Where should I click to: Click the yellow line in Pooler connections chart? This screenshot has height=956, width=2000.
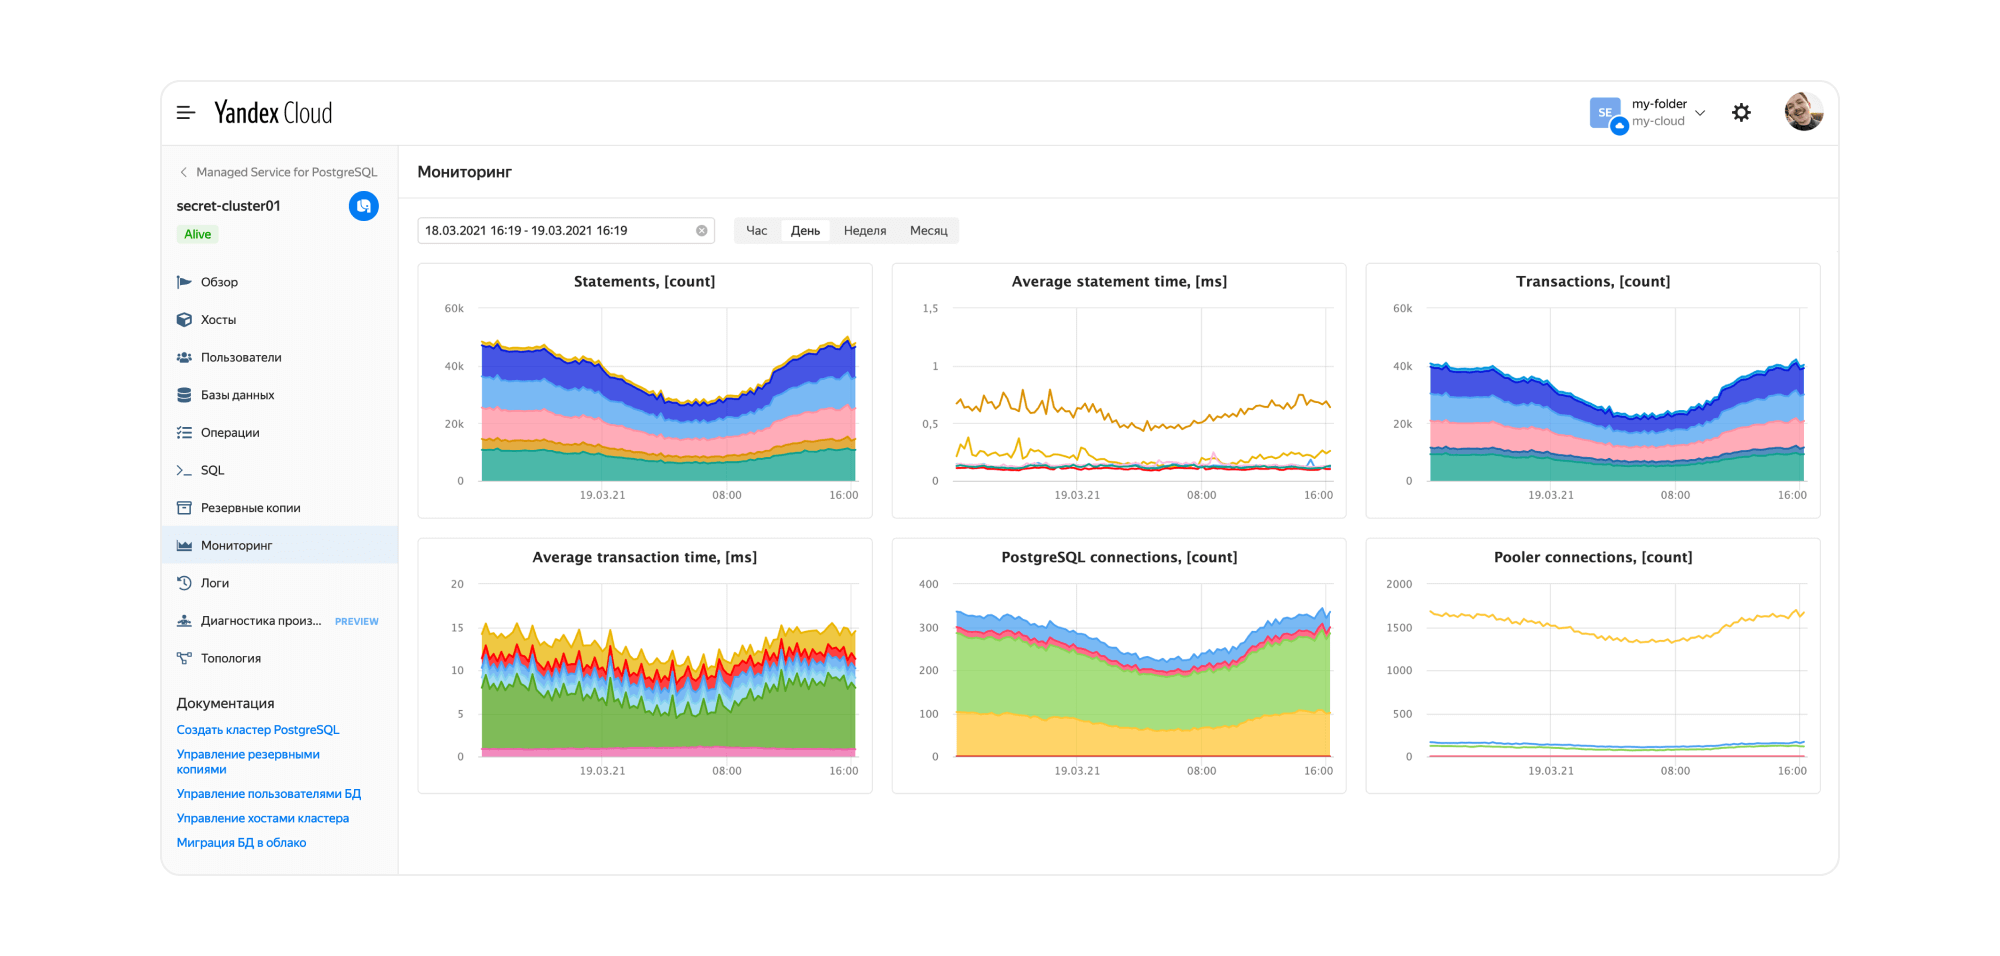click(1617, 627)
